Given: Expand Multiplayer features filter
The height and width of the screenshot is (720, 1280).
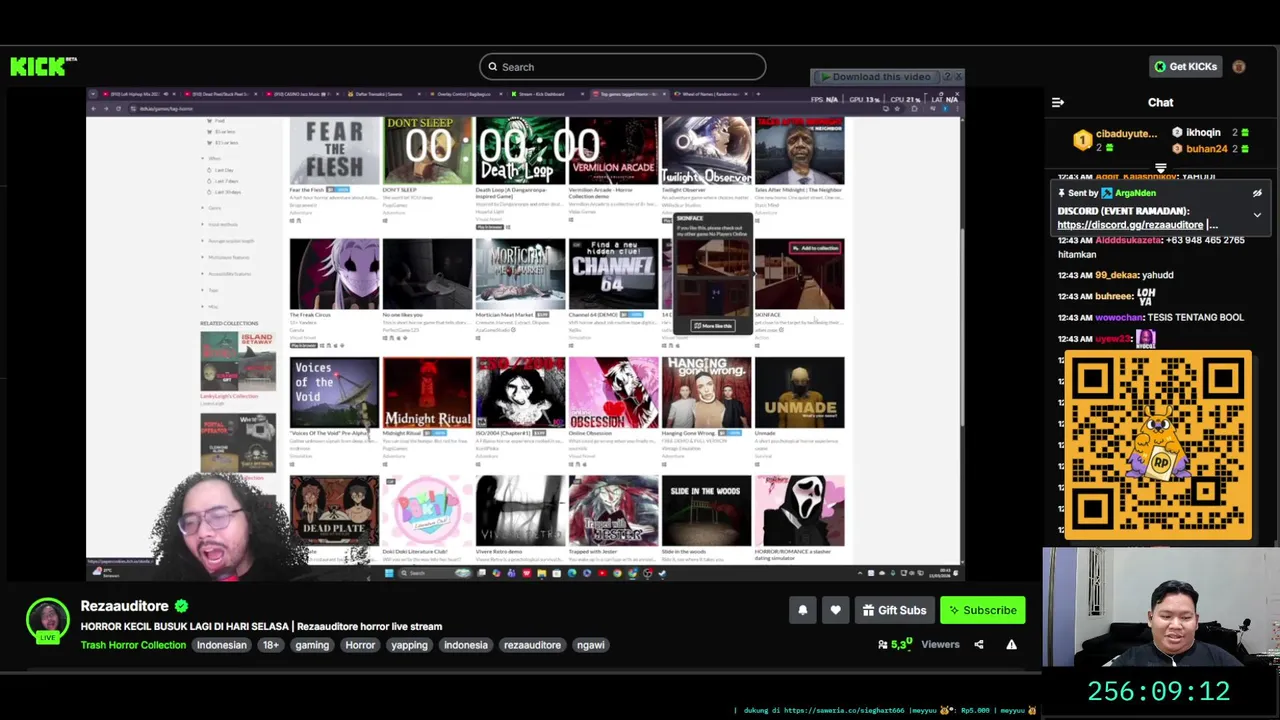Looking at the screenshot, I should click(227, 257).
